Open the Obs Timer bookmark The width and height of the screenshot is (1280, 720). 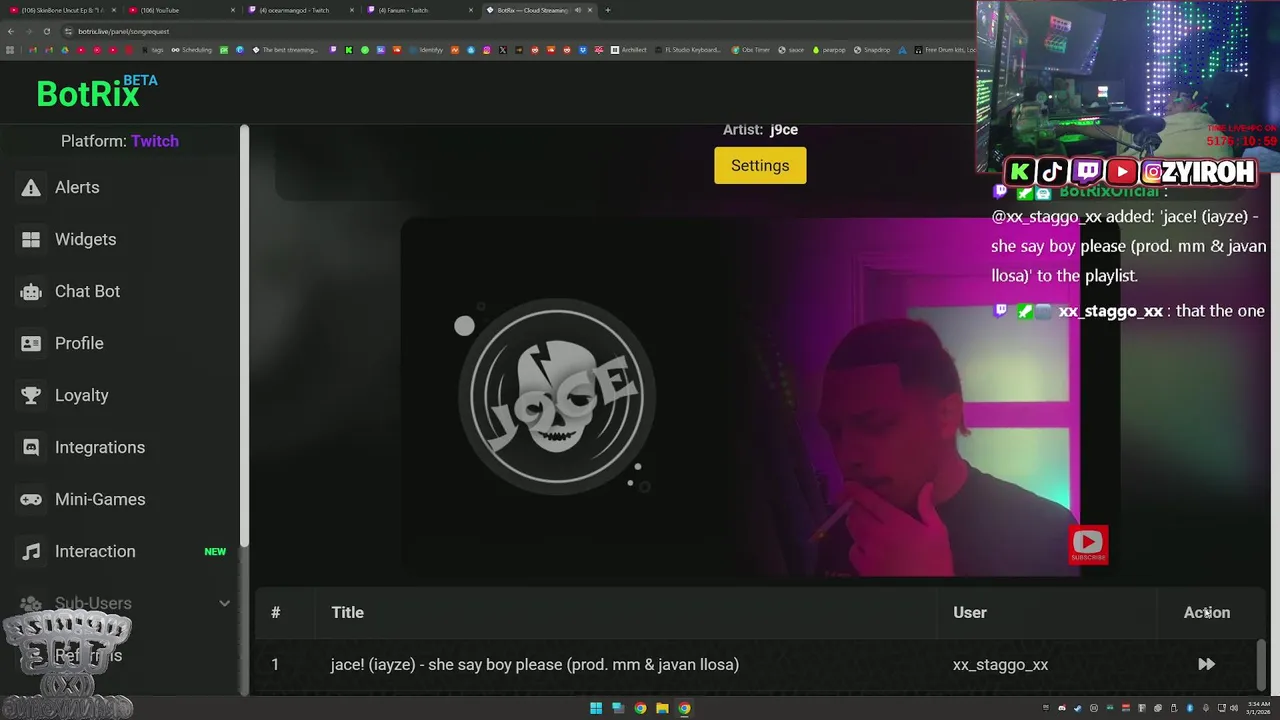click(x=750, y=50)
